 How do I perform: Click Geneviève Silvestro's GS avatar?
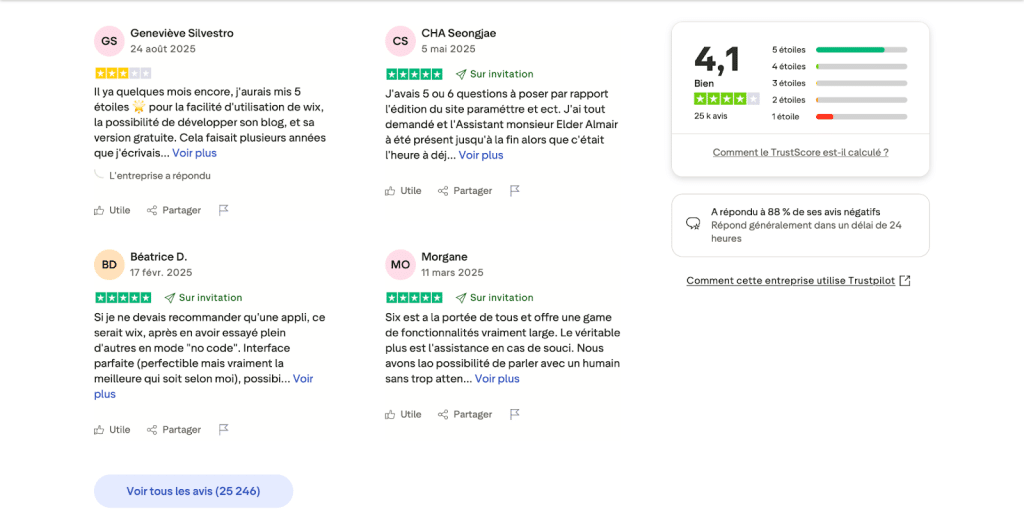click(109, 41)
